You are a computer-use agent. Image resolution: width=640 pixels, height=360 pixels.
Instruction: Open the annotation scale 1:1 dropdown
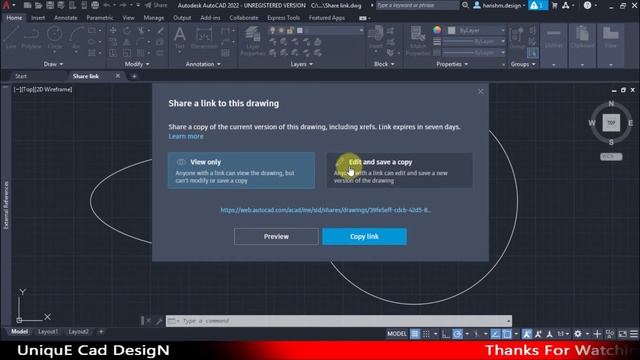(563, 334)
